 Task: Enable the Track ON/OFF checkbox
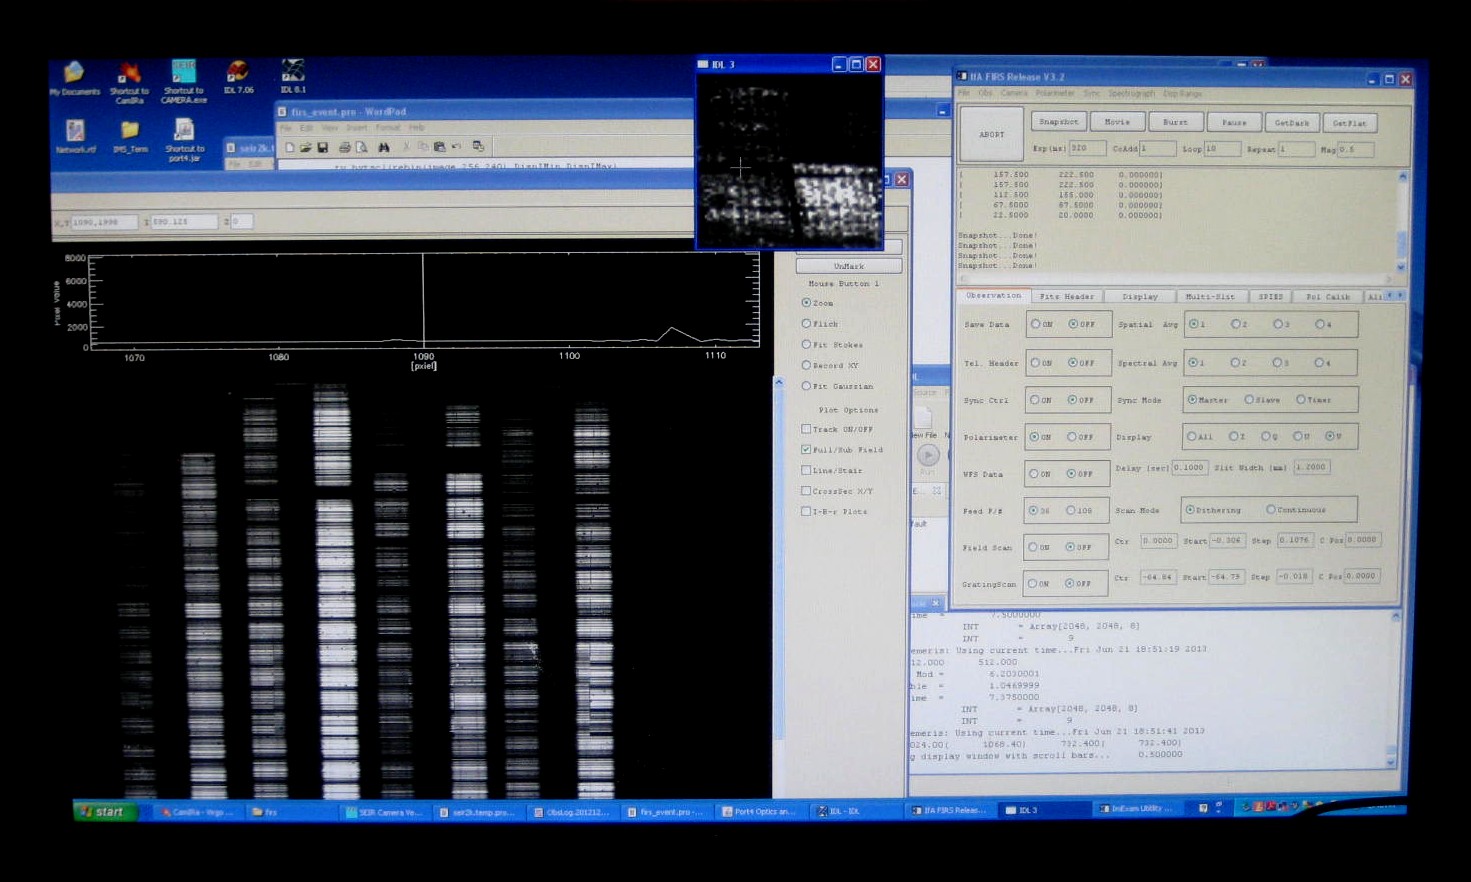806,429
